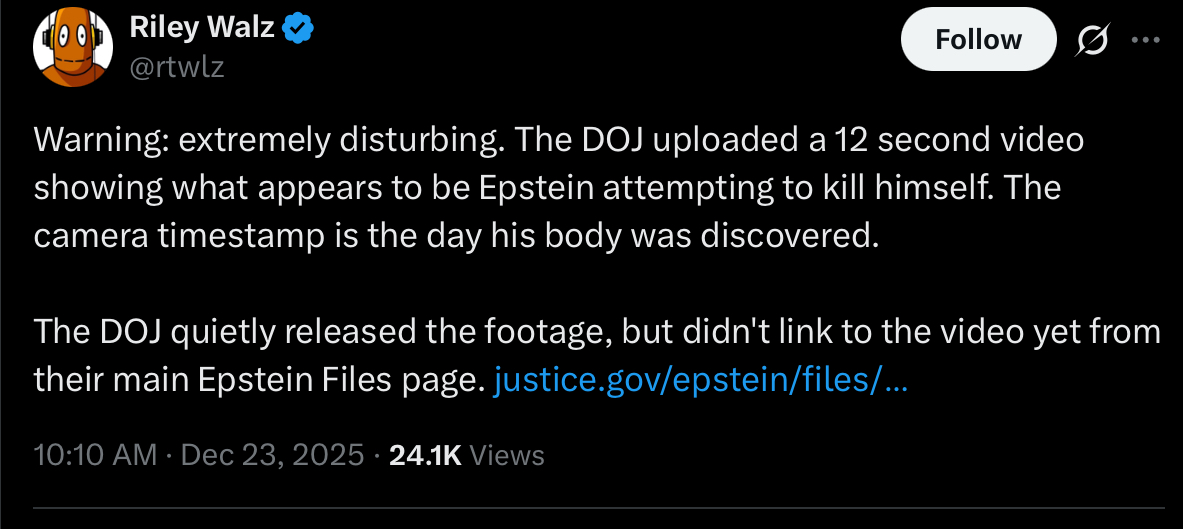This screenshot has width=1183, height=529.
Task: Open the Grok slashed-circle icon
Action: (1091, 41)
